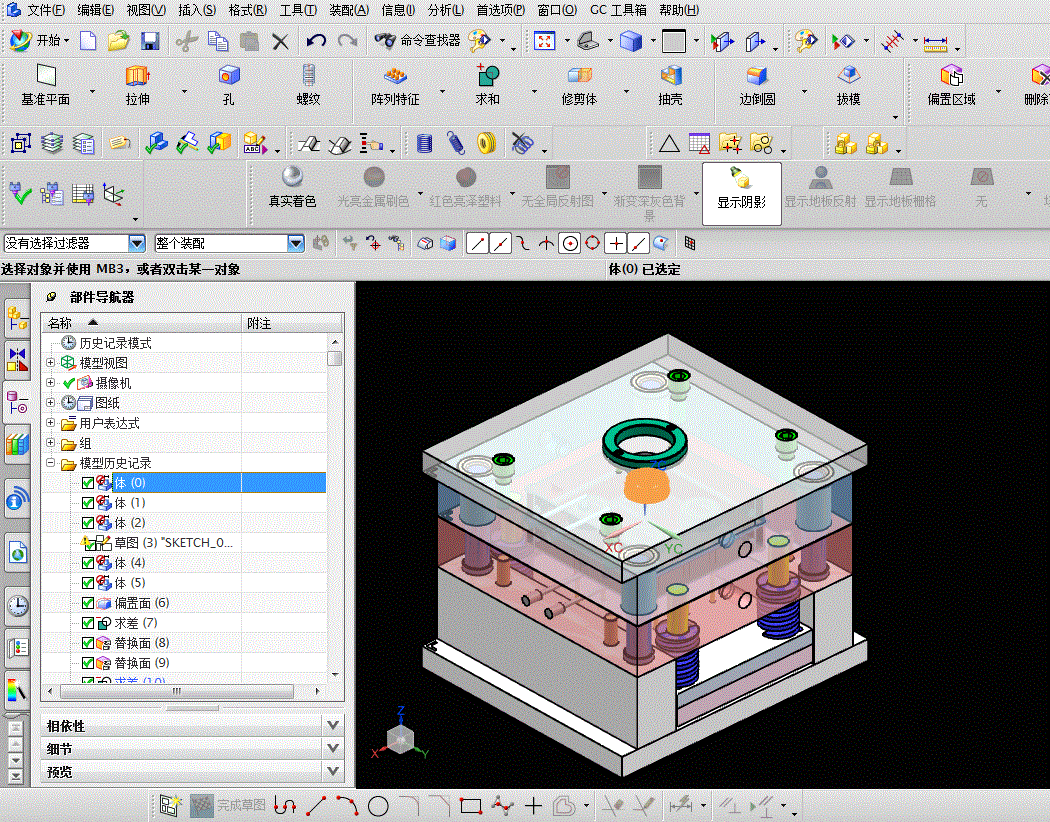Uncheck the 体 (5) checkbox
The width and height of the screenshot is (1050, 822).
tap(88, 583)
